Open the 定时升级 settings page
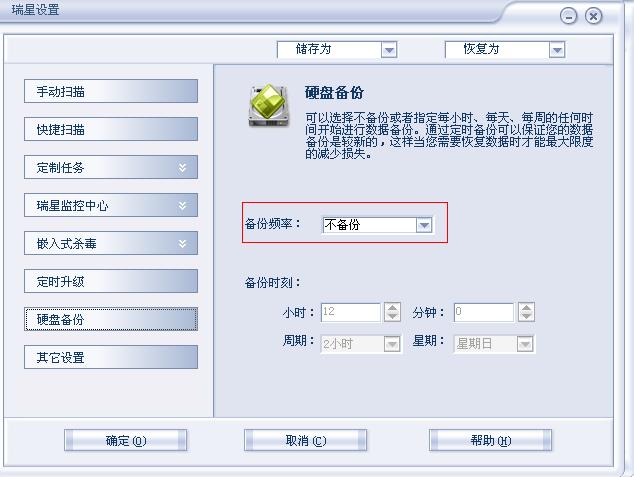634x477 pixels. click(111, 281)
